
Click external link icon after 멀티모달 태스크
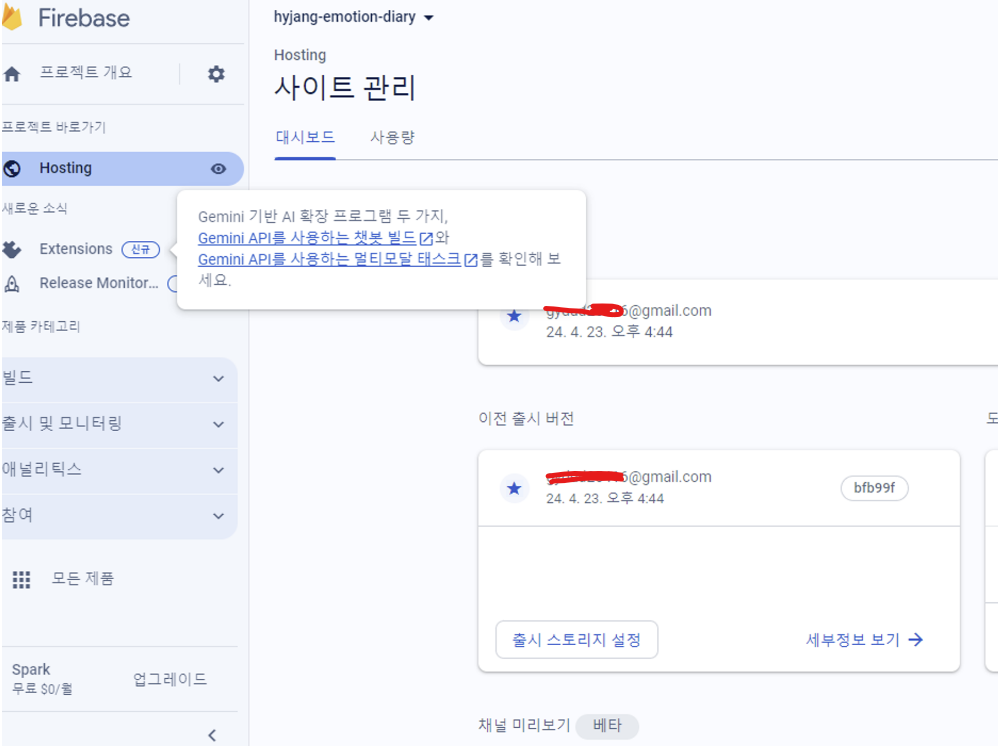pyautogui.click(x=471, y=260)
